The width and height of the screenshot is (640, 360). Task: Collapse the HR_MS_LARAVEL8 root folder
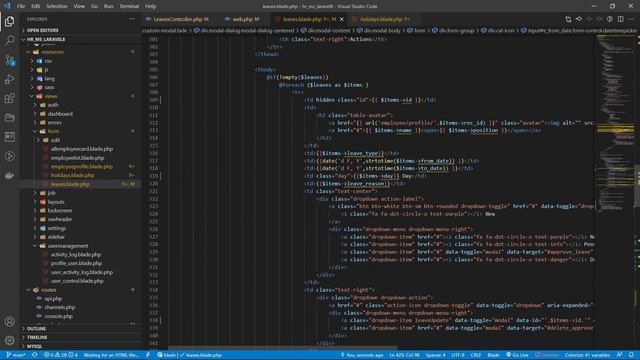point(80,39)
